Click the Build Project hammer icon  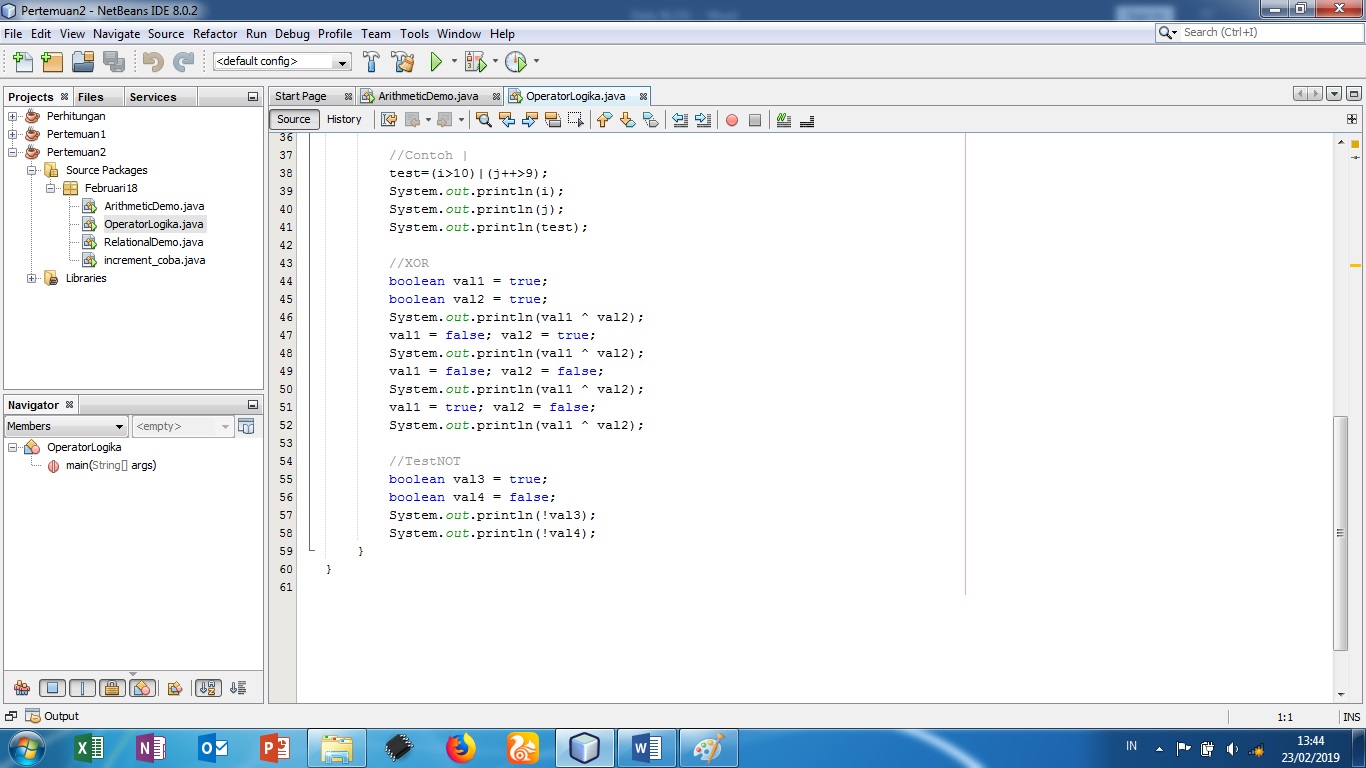(371, 62)
